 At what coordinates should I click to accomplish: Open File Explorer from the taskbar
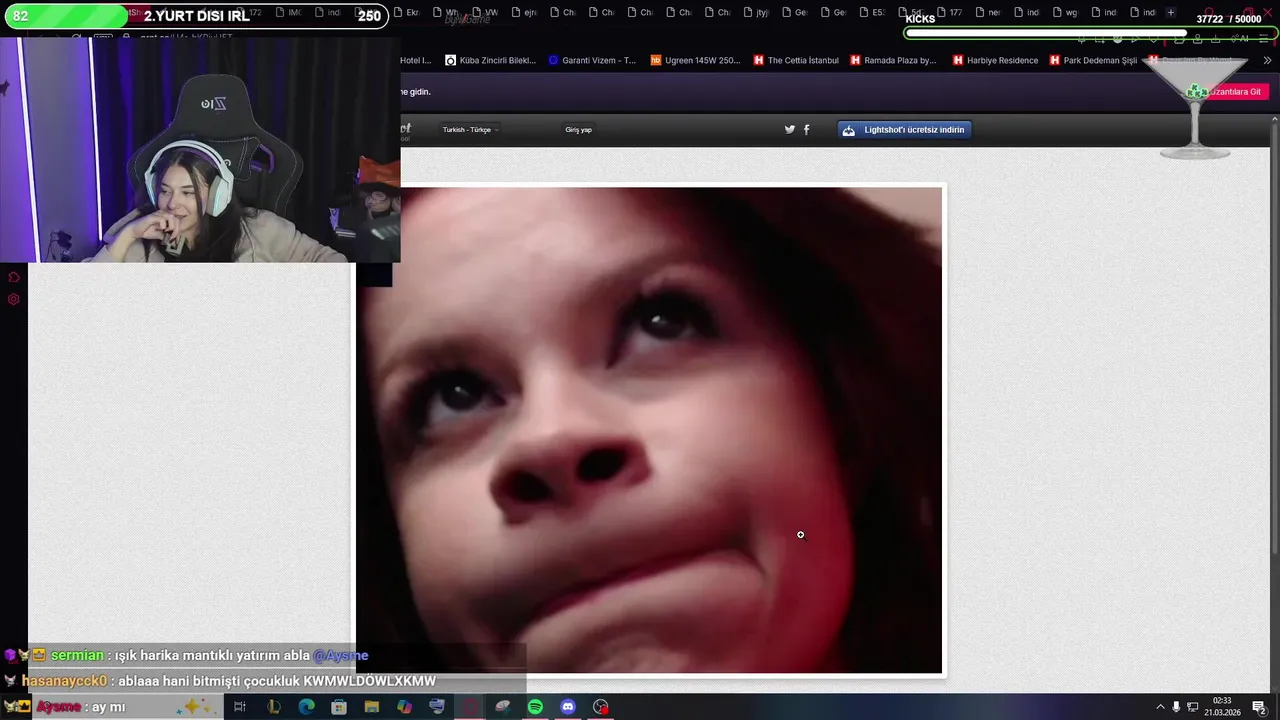pos(372,707)
